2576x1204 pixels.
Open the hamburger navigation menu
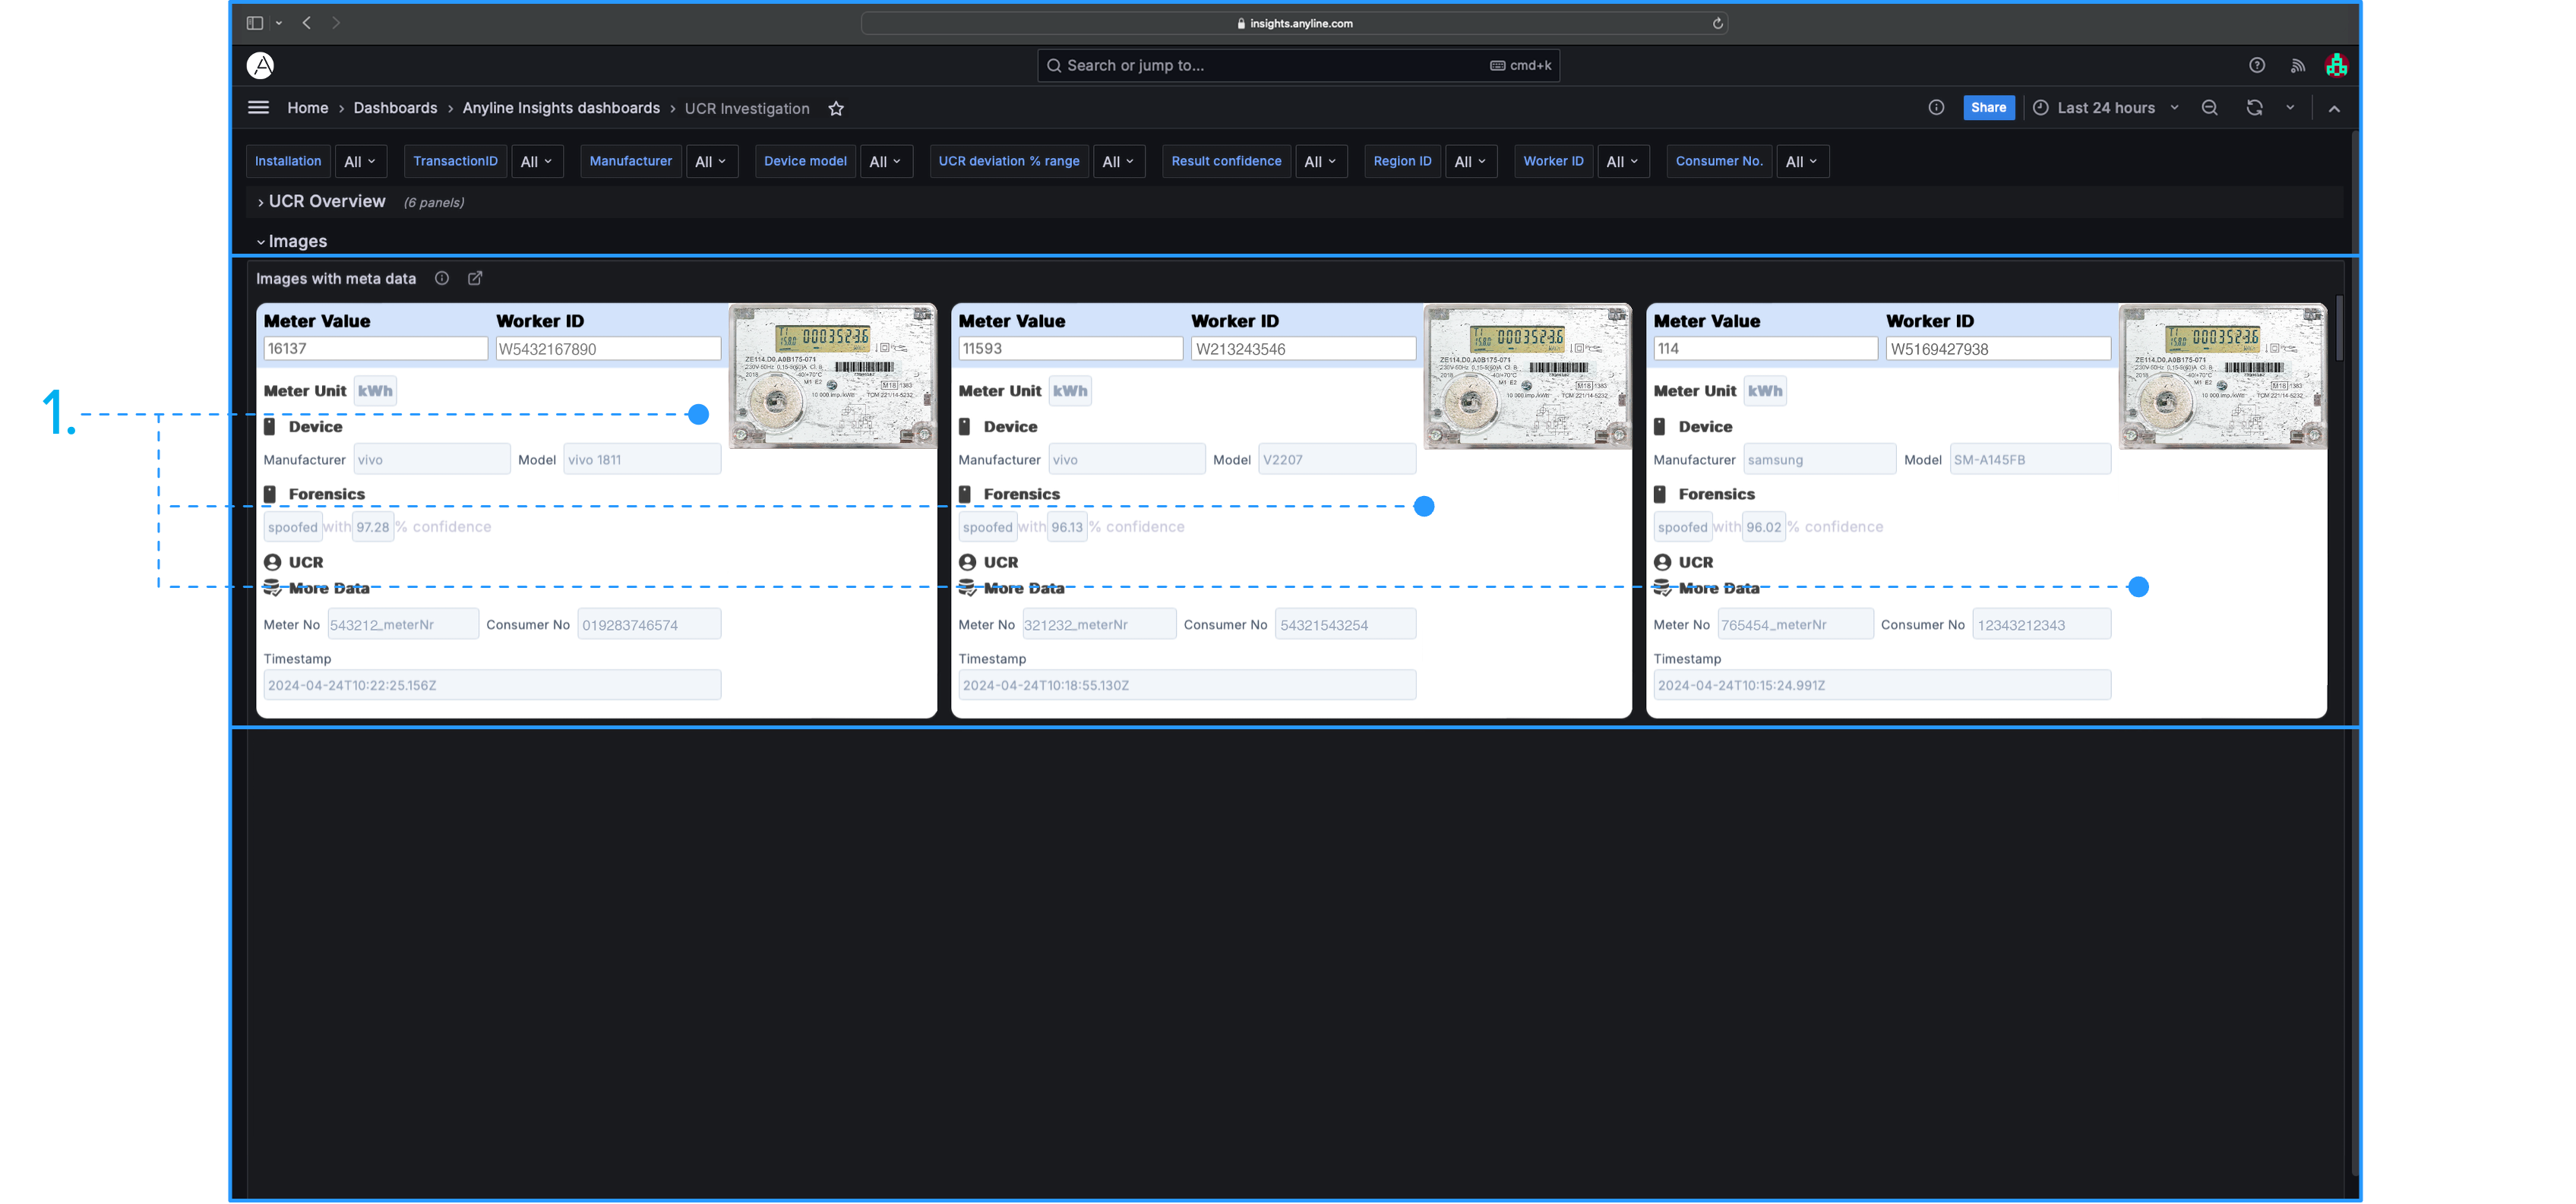258,108
